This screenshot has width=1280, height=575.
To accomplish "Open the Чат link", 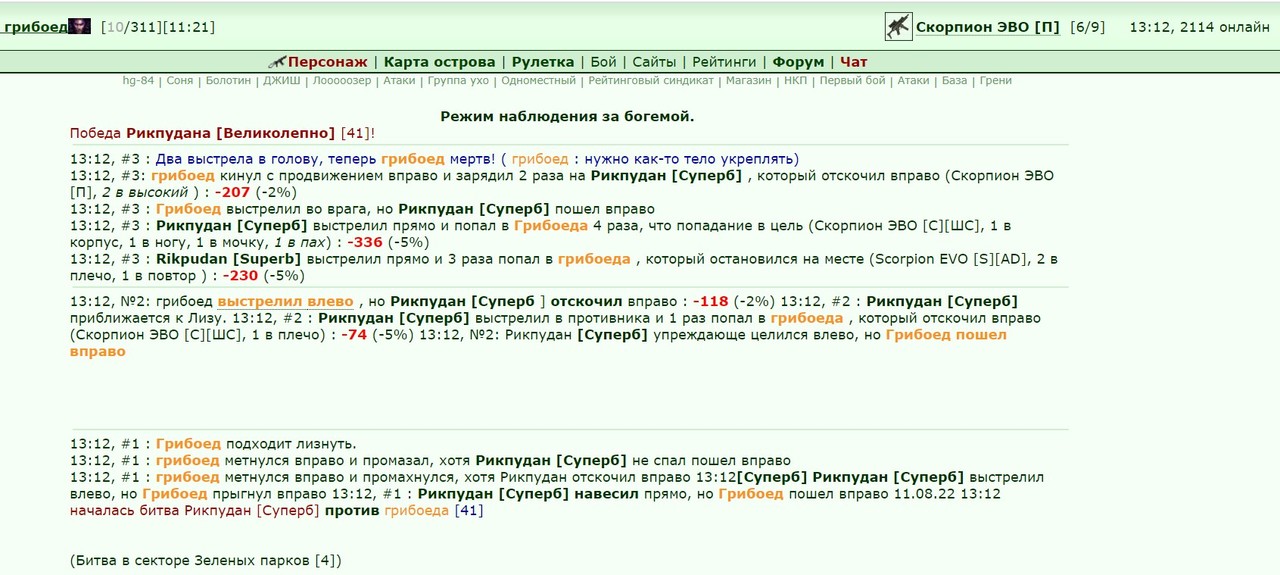I will 854,62.
